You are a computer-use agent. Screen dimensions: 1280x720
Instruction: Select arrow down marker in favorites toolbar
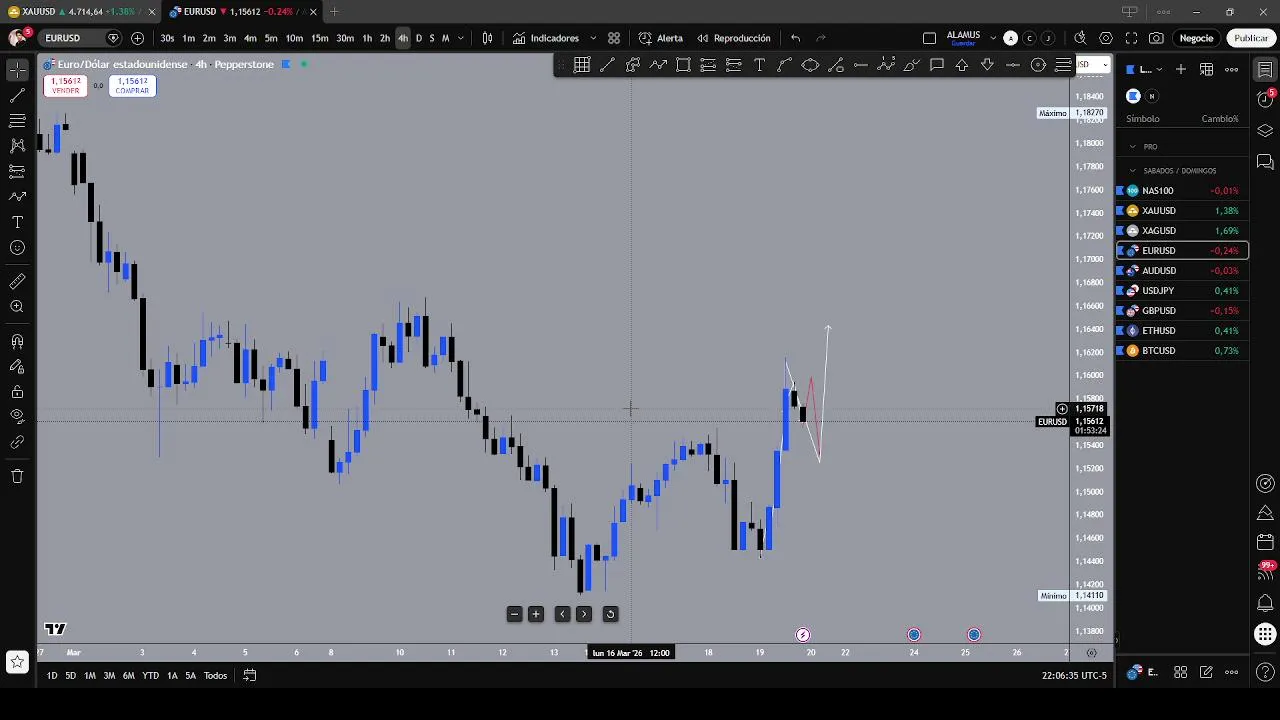pos(987,65)
